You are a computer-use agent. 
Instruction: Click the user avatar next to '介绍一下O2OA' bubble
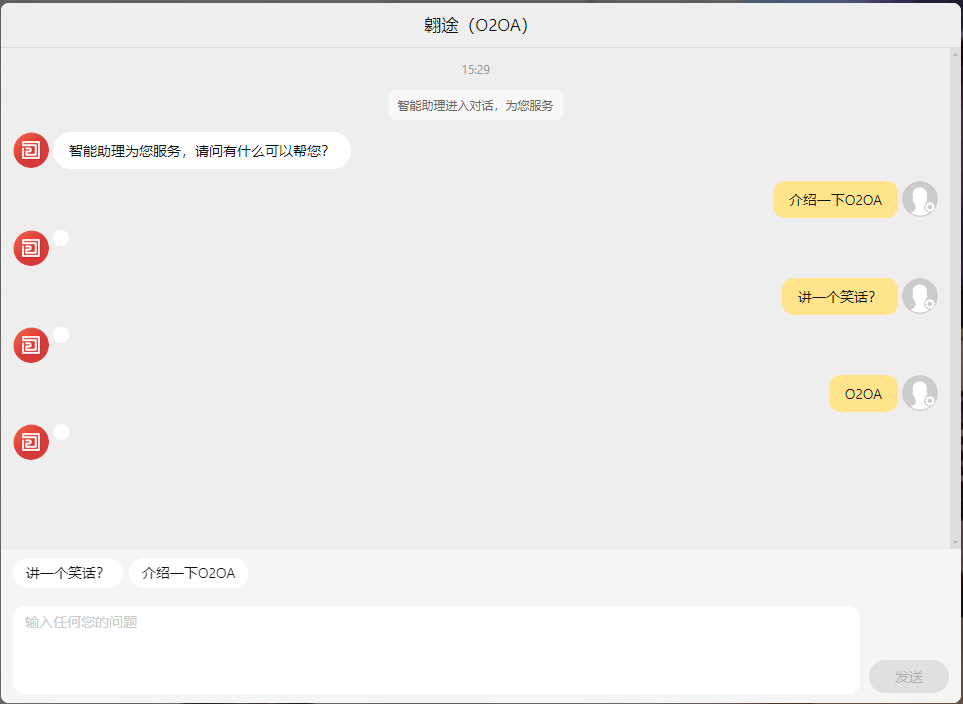(x=919, y=199)
